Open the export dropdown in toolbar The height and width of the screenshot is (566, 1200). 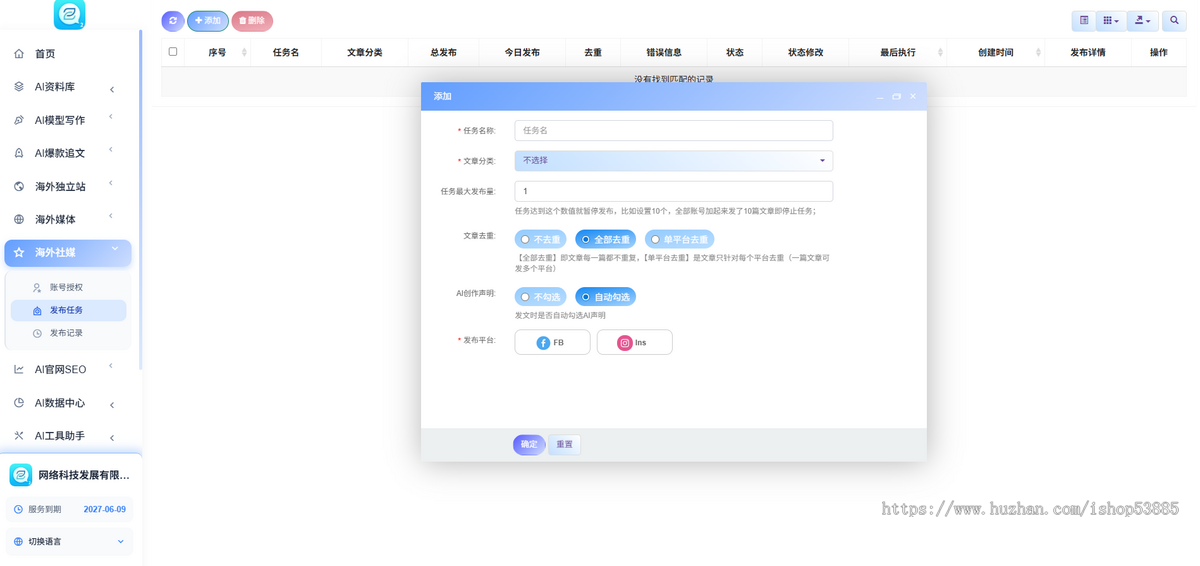click(x=1142, y=20)
